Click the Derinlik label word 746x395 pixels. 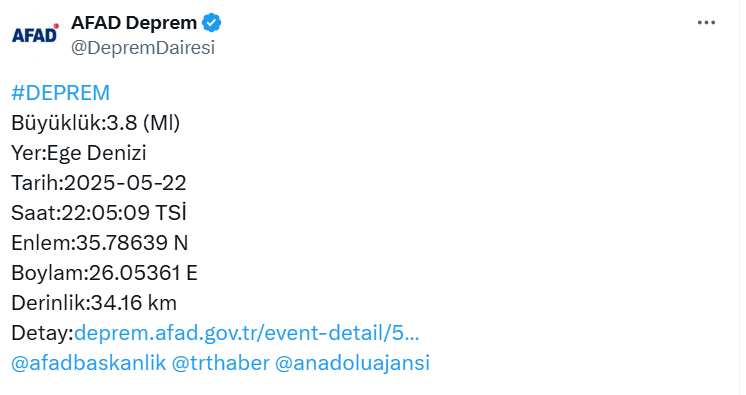click(x=49, y=303)
